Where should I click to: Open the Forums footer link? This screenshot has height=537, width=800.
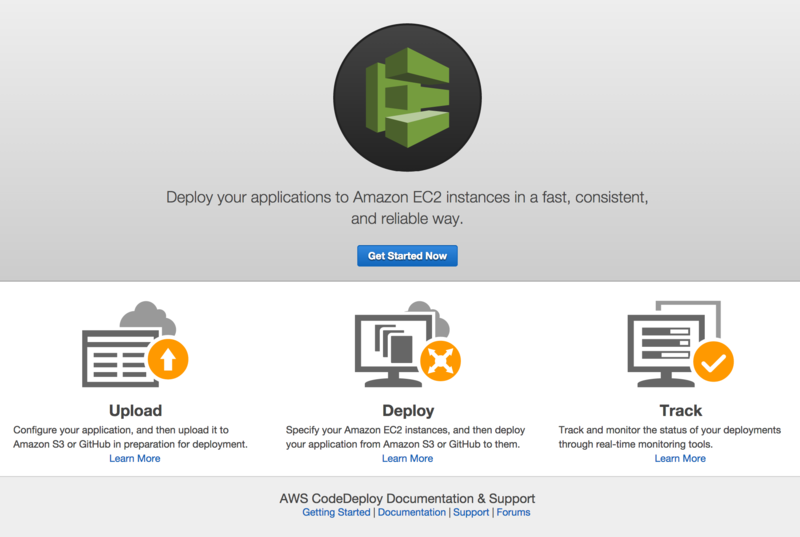(x=513, y=512)
